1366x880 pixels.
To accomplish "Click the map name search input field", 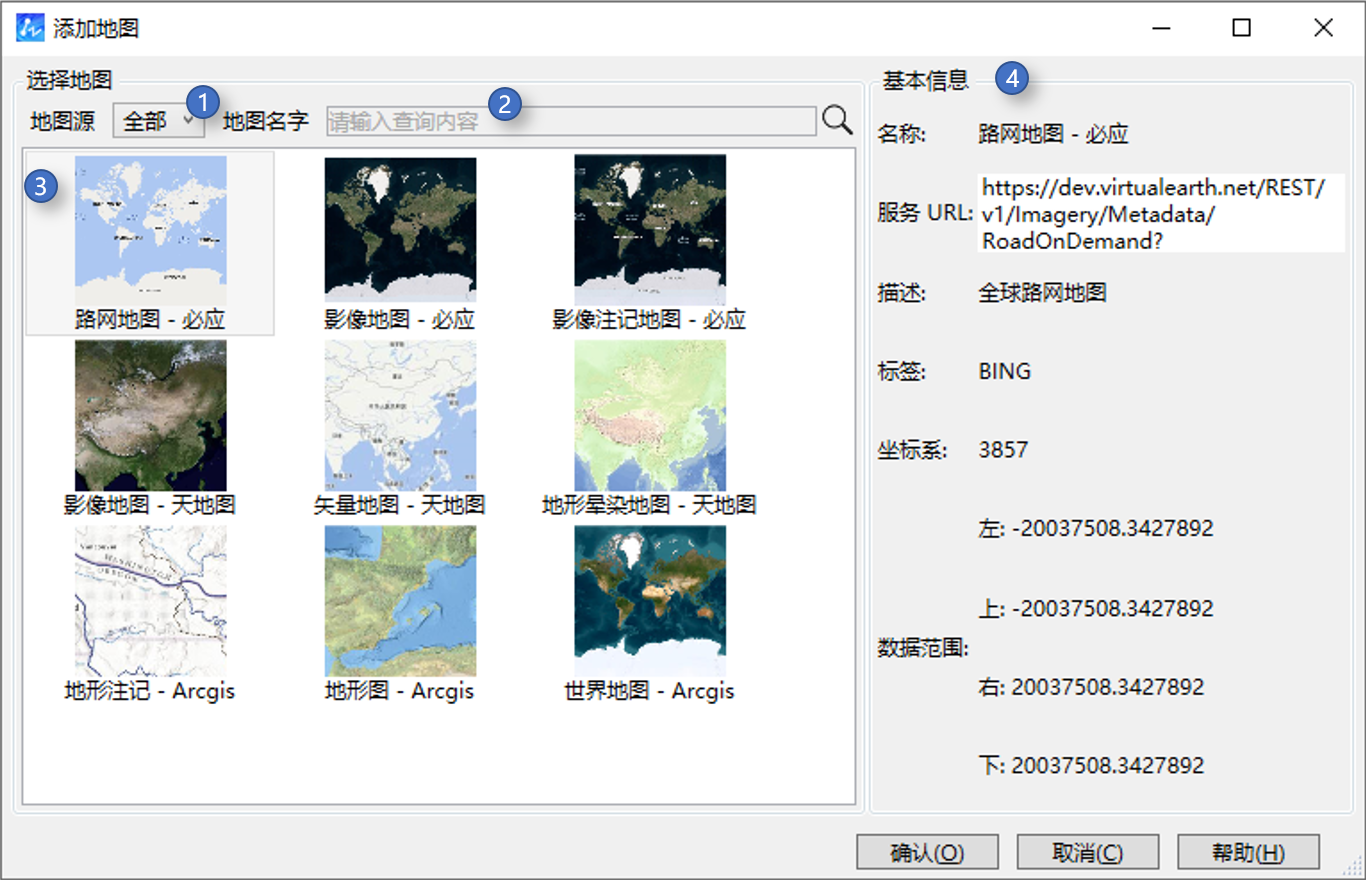I will tap(570, 120).
